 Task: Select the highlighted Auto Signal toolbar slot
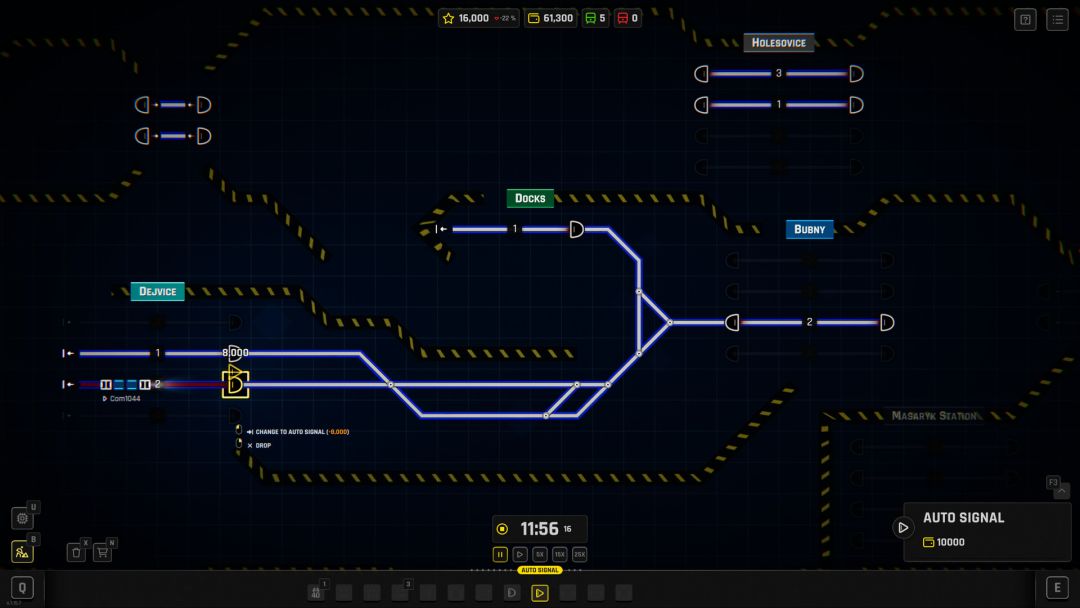(540, 593)
